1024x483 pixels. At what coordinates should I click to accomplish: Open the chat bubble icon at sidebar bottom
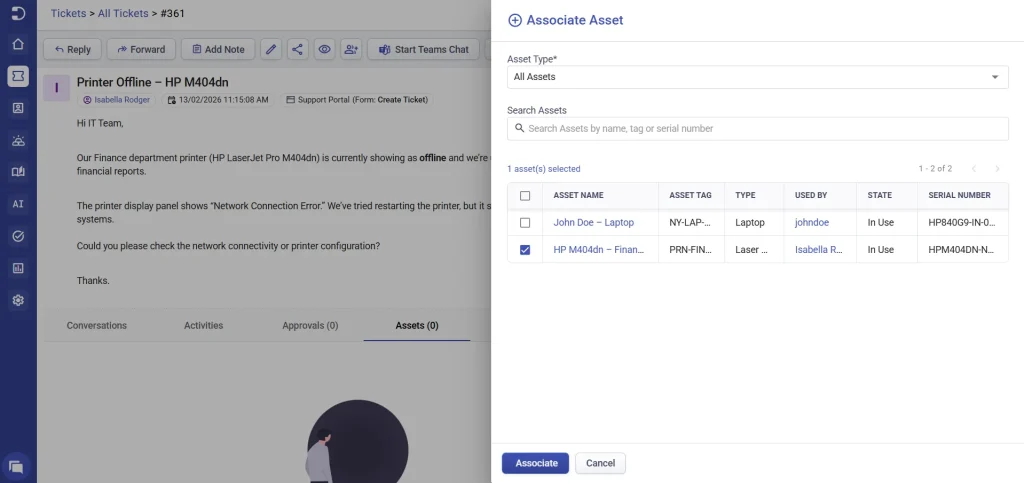coord(17,467)
